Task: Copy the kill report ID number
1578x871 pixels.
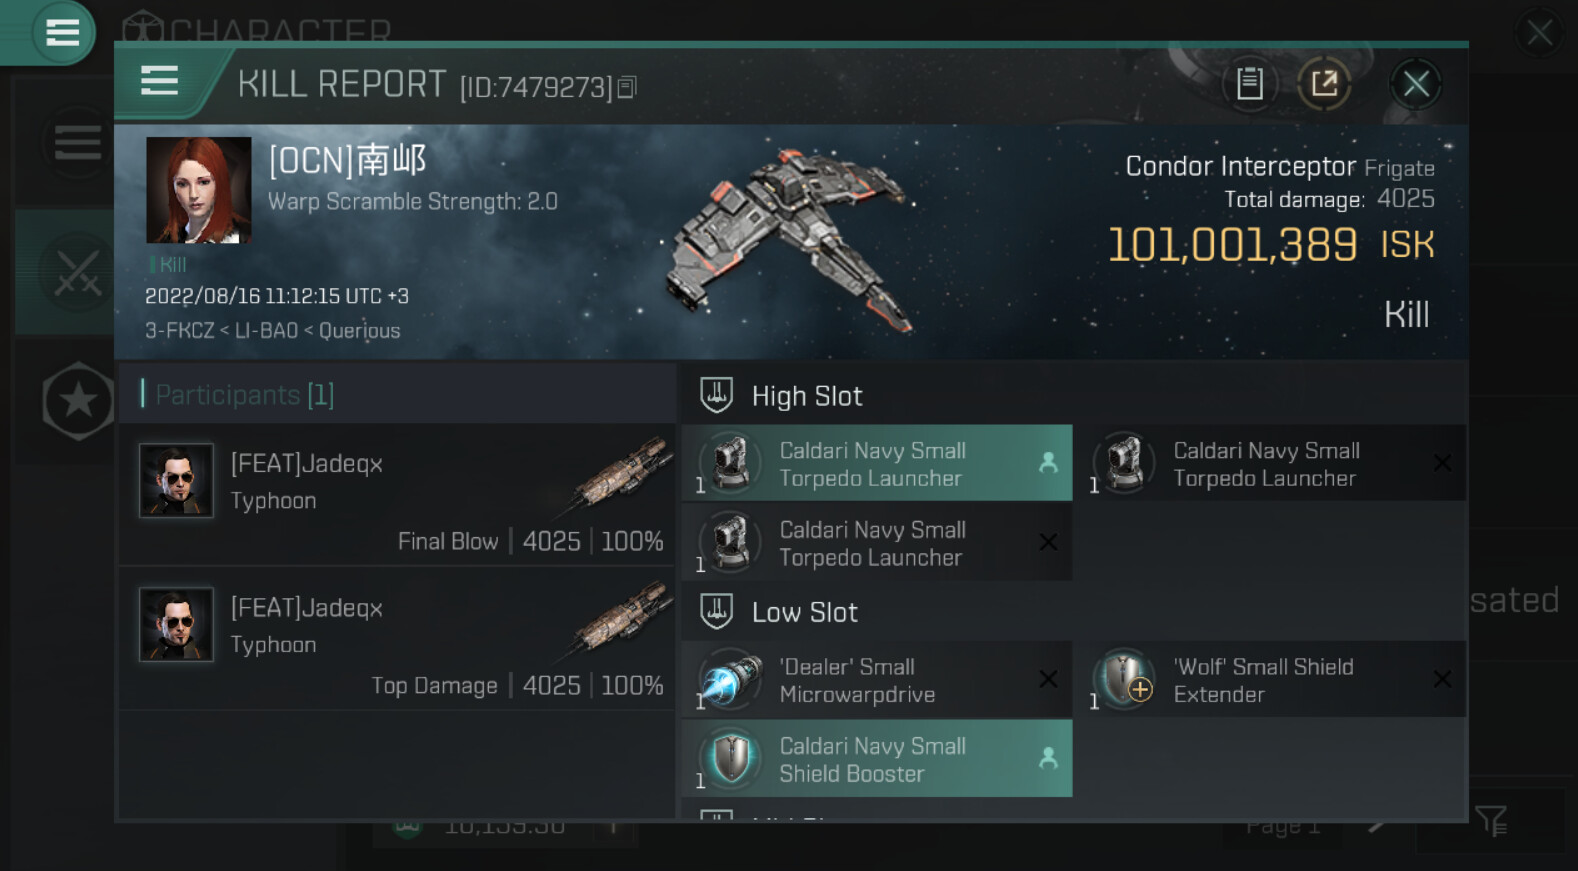Action: point(627,88)
